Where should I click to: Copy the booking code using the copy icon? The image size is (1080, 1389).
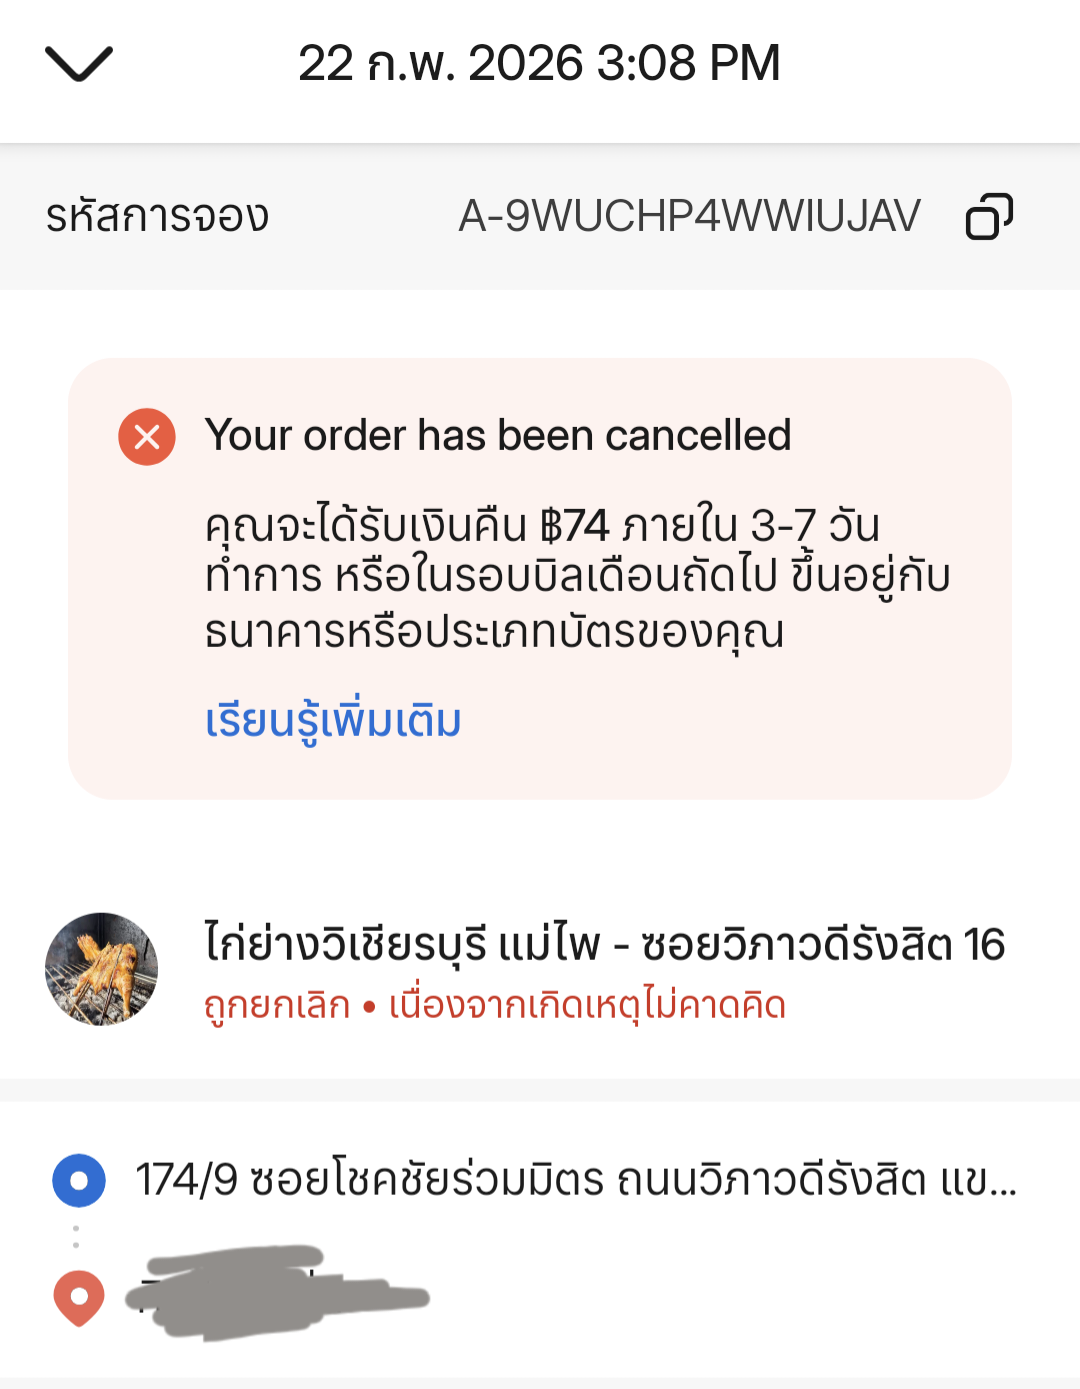988,216
